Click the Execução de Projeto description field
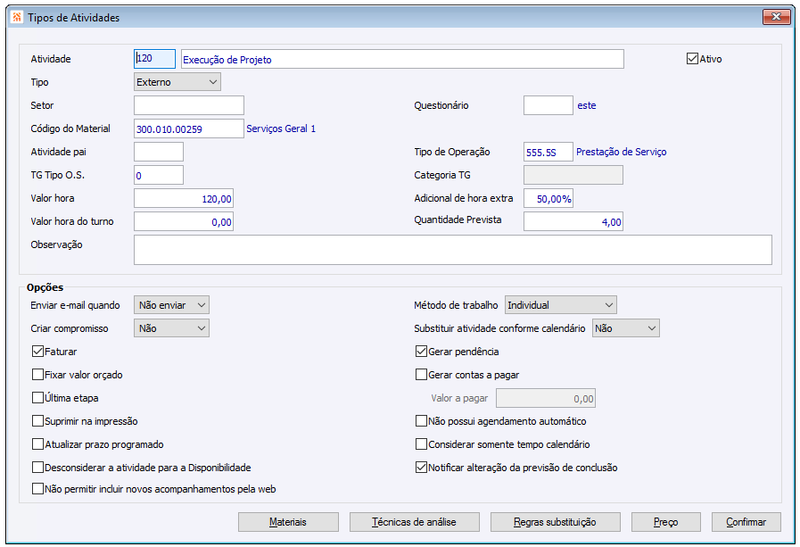Screen dimensions: 800x547 [x=402, y=59]
